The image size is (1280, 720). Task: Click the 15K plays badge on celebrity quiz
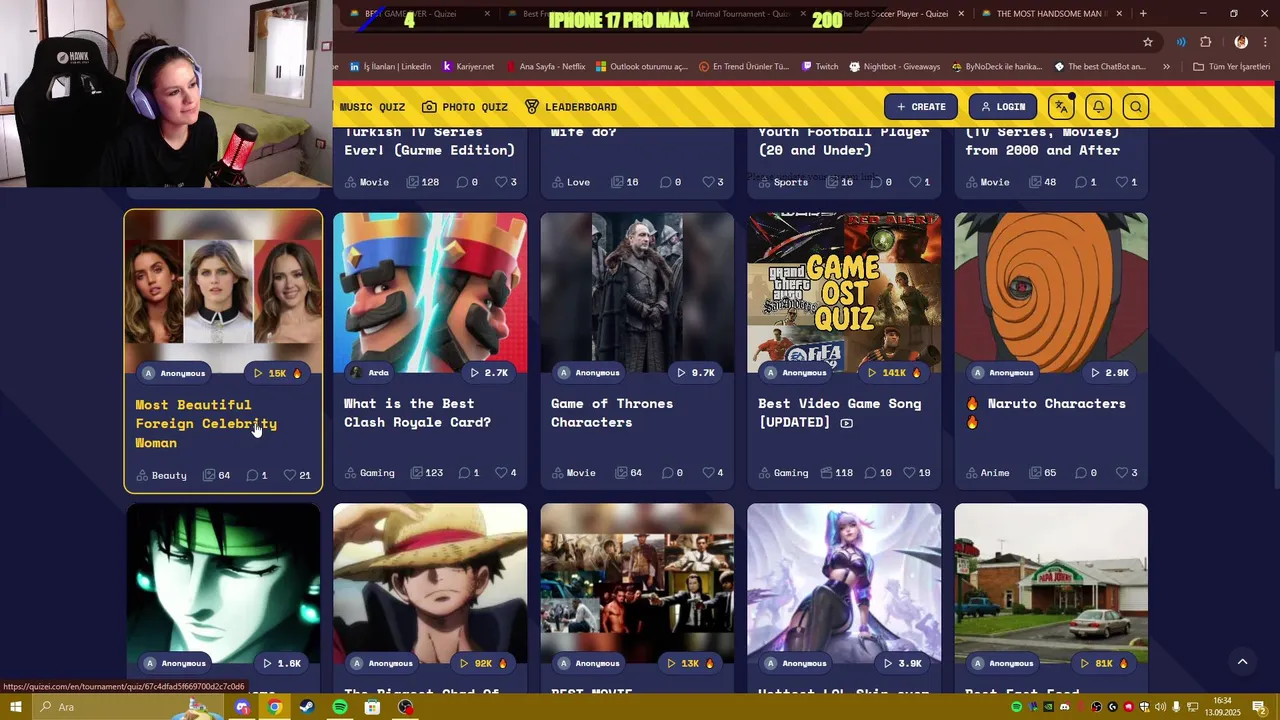[x=277, y=373]
